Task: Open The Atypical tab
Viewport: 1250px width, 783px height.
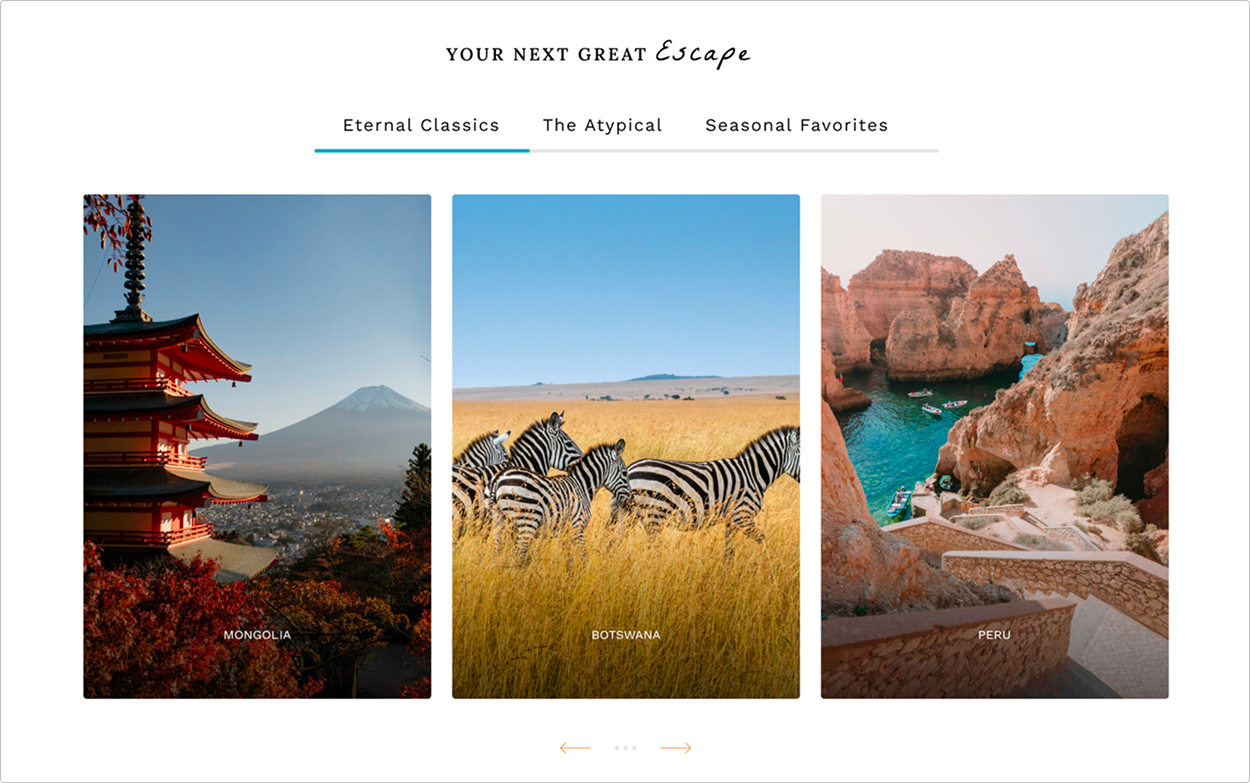Action: (602, 125)
